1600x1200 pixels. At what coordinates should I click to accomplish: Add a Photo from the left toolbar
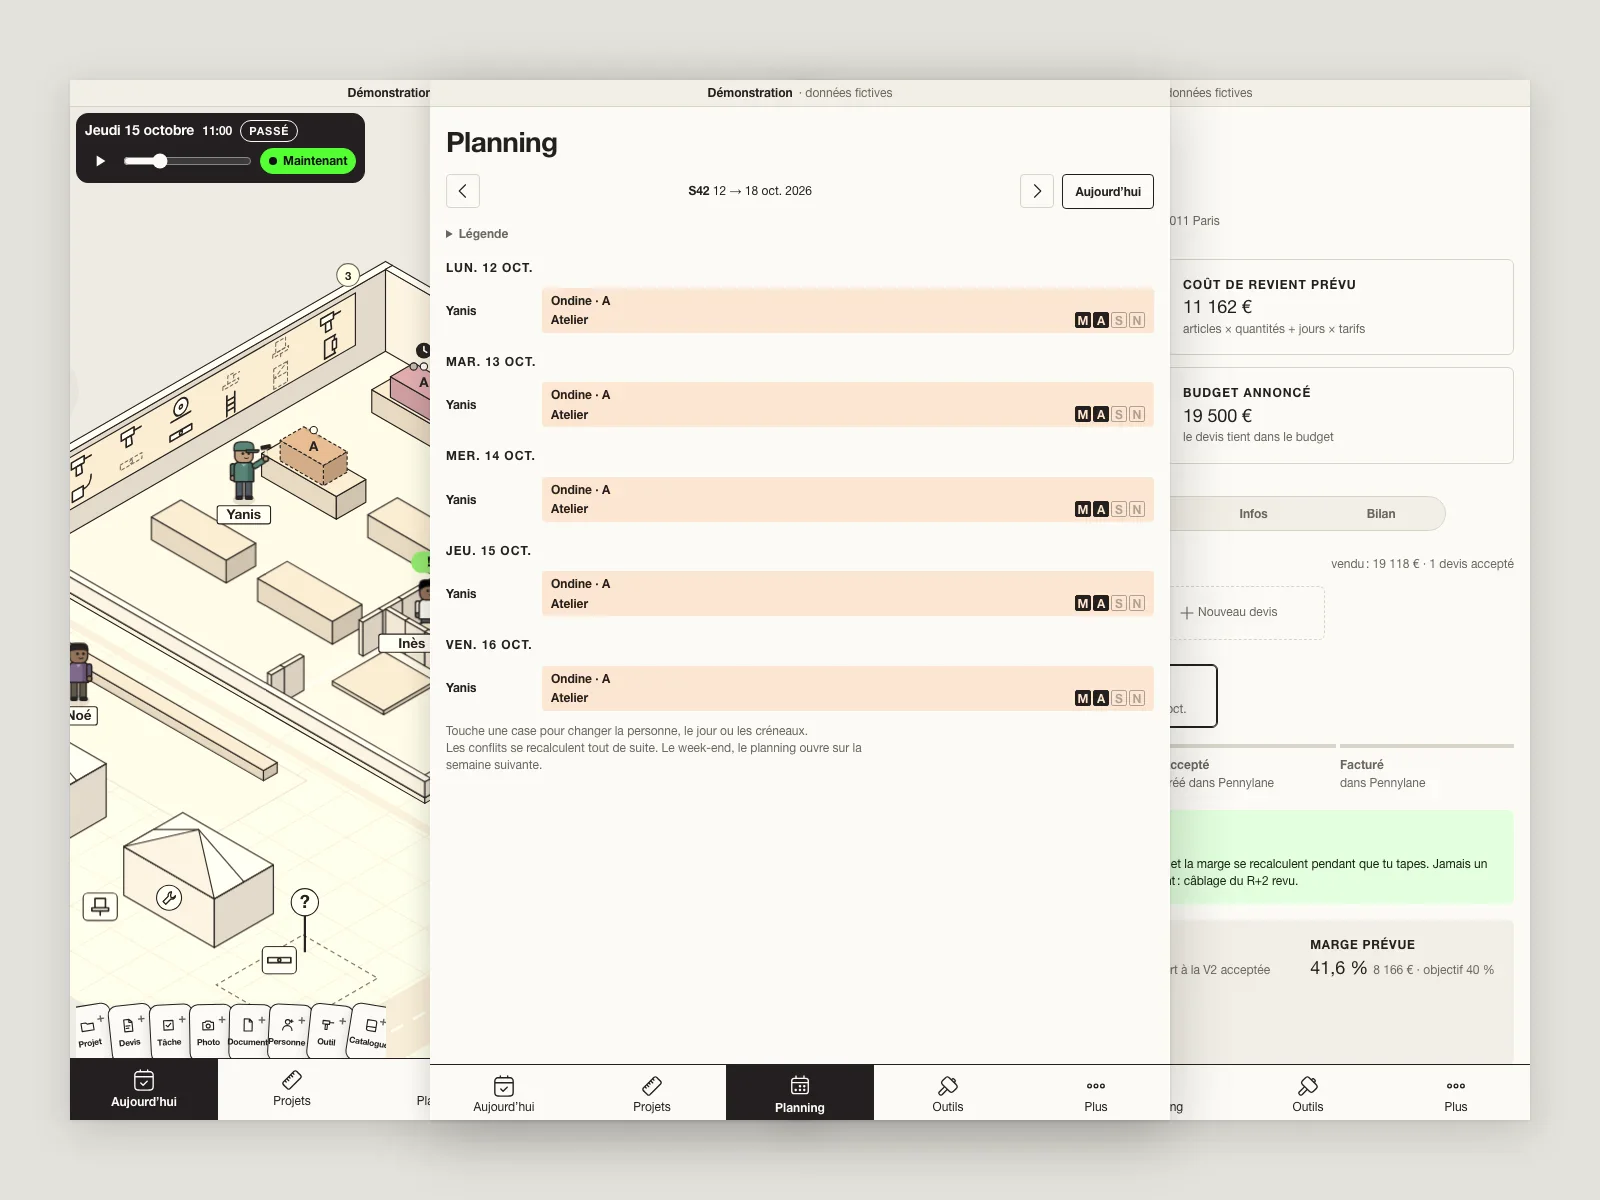(209, 1030)
